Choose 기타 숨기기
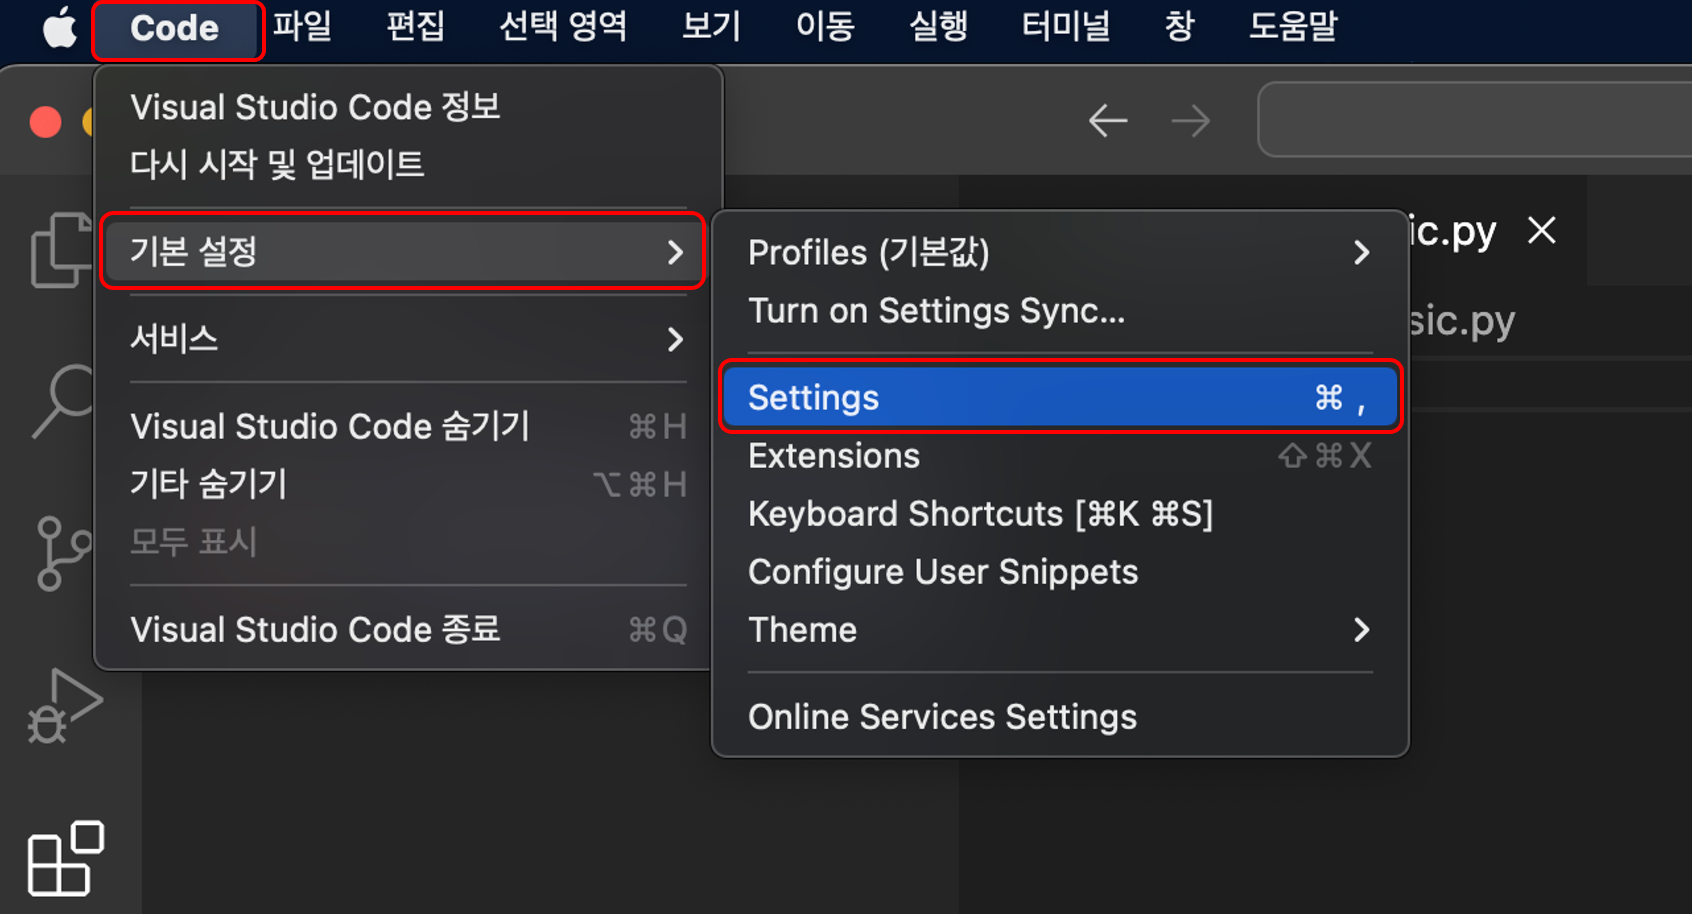The image size is (1692, 914). (408, 484)
